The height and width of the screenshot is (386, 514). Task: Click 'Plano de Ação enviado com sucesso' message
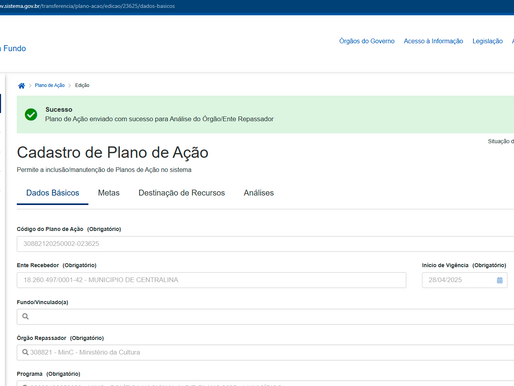click(159, 119)
